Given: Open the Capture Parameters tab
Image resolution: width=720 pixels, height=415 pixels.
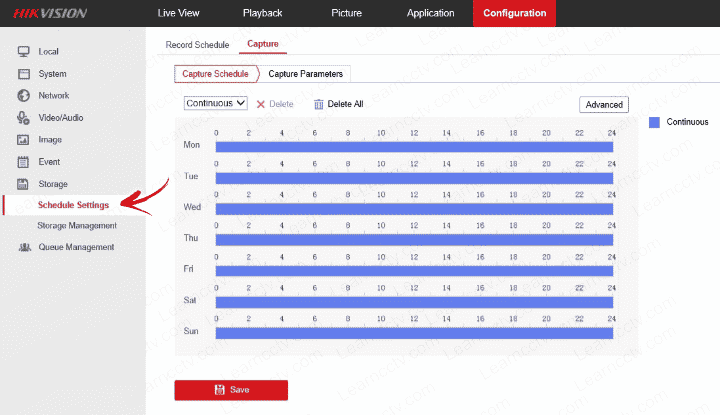Looking at the screenshot, I should pos(305,74).
